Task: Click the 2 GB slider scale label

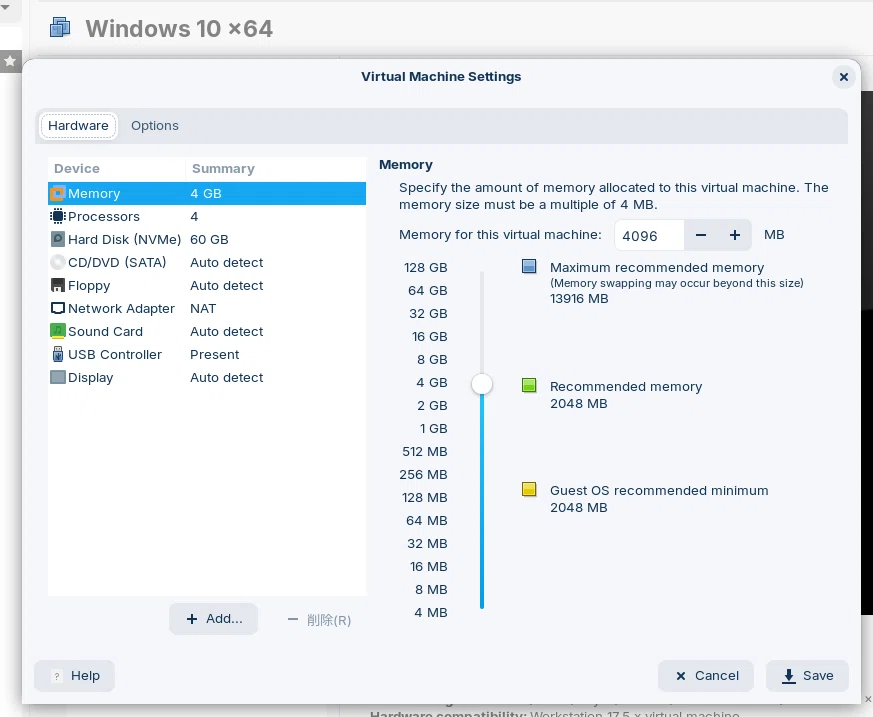Action: pyautogui.click(x=433, y=405)
